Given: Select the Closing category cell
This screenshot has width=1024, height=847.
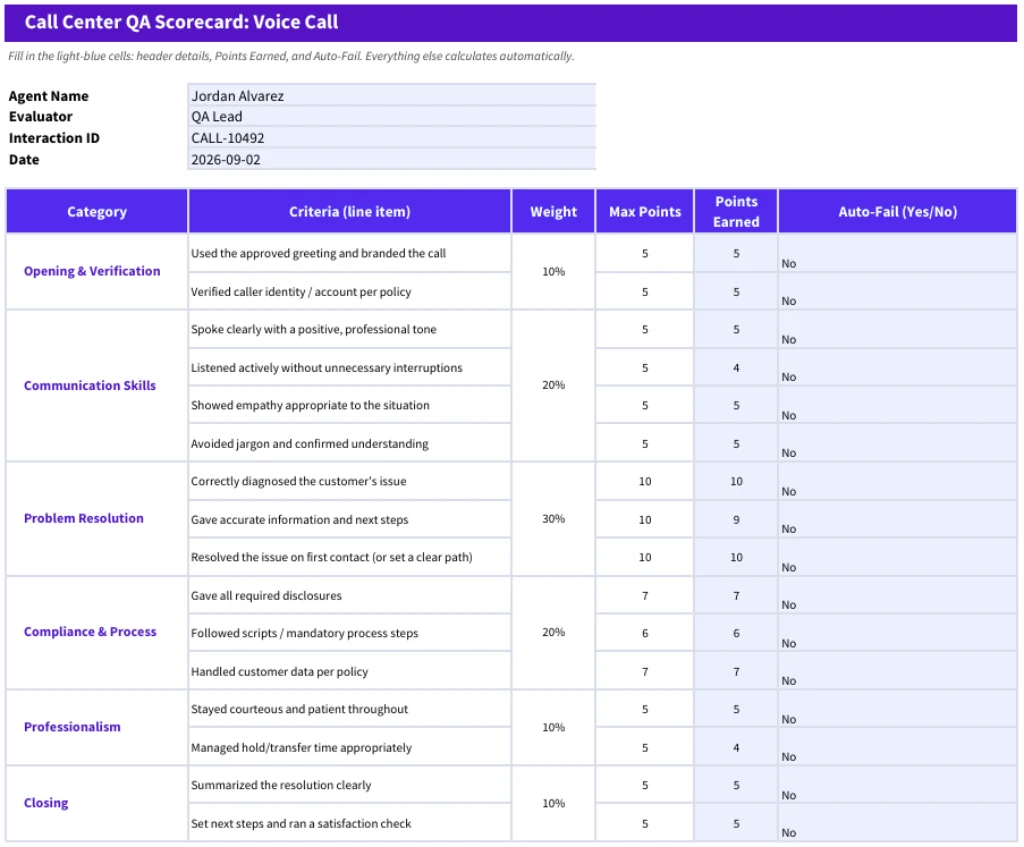Looking at the screenshot, I should click(x=97, y=803).
